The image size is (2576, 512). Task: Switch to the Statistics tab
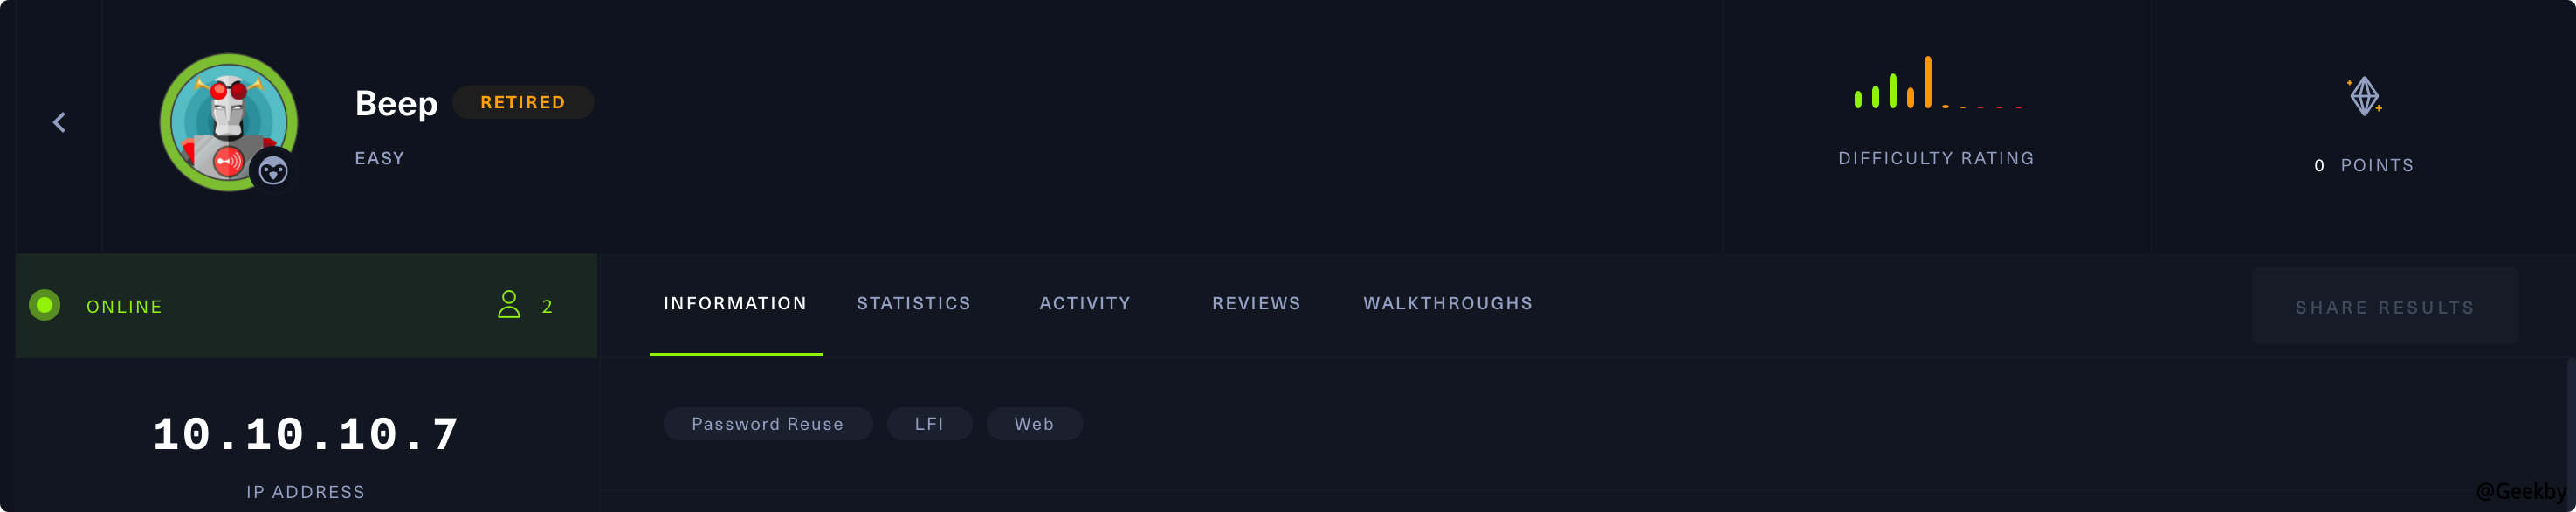[x=913, y=304]
